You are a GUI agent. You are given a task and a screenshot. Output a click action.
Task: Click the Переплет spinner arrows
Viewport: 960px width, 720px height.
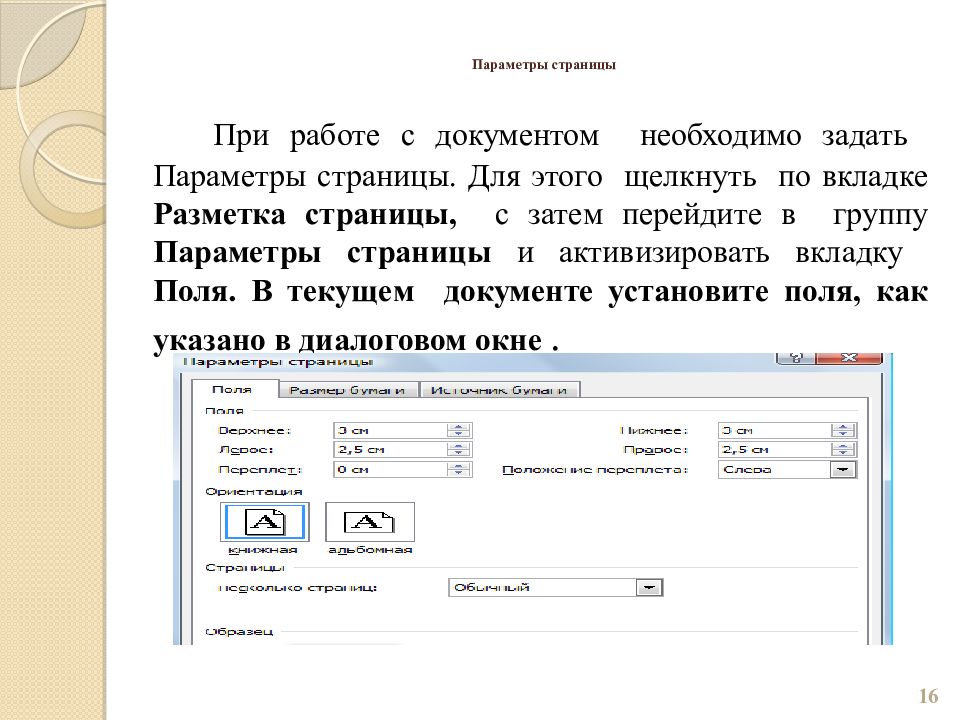459,470
